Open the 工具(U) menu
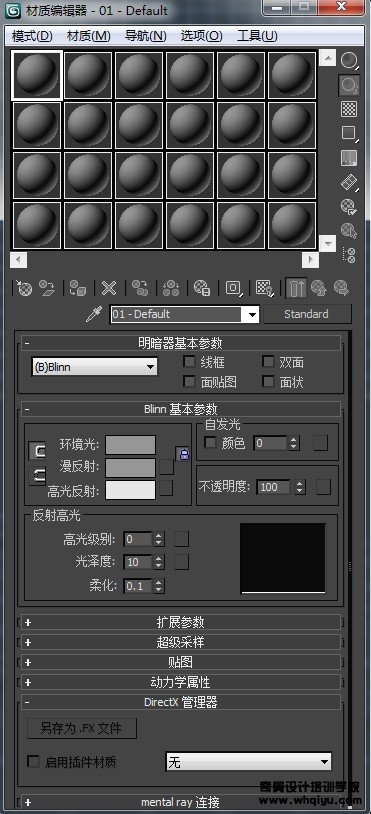371x814 pixels. [257, 36]
